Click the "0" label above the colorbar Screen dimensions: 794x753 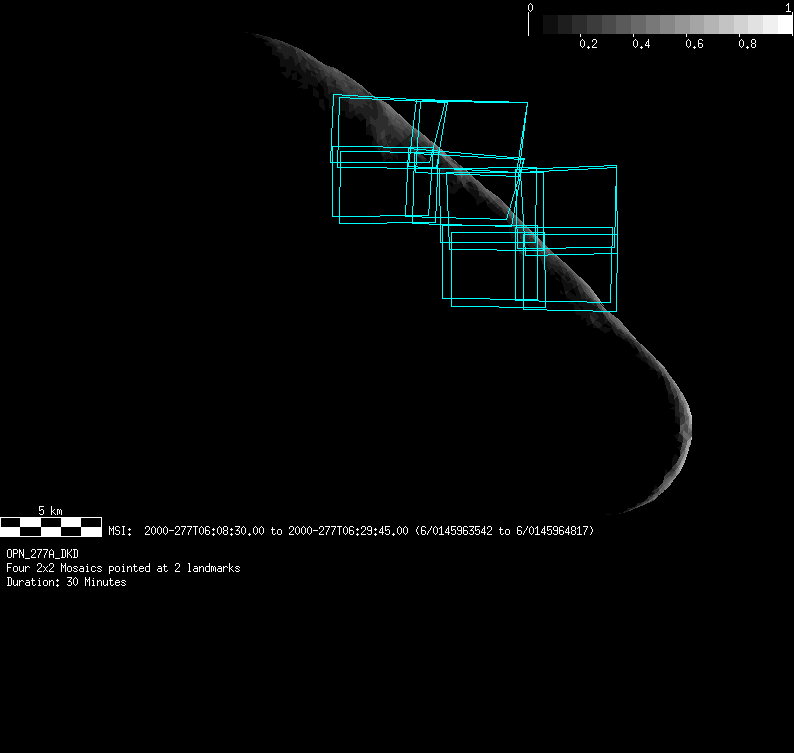530,8
